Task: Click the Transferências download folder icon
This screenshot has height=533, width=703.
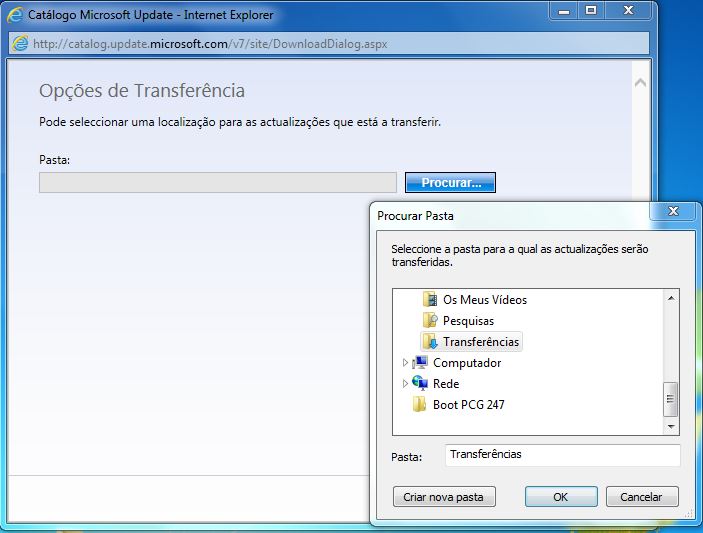Action: [x=430, y=342]
